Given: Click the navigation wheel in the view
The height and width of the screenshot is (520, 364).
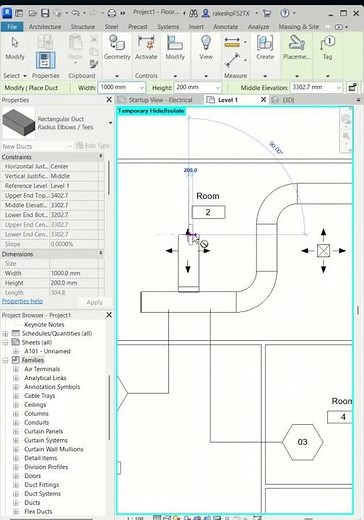Looking at the screenshot, I should [x=346, y=119].
